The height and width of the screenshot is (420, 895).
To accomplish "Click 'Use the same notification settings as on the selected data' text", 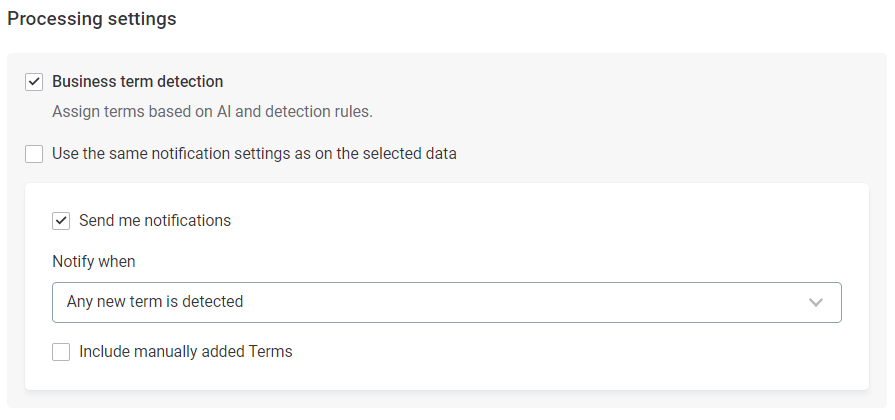I will (254, 154).
